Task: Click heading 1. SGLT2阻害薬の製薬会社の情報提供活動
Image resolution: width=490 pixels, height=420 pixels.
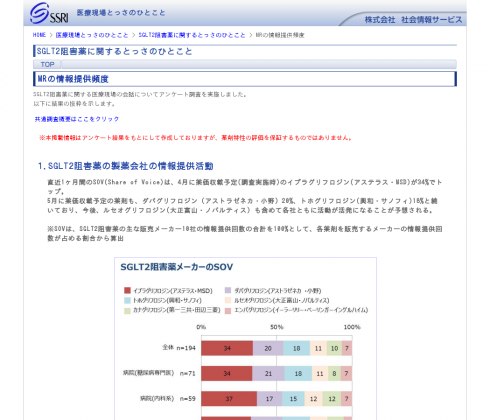Action: [x=126, y=166]
